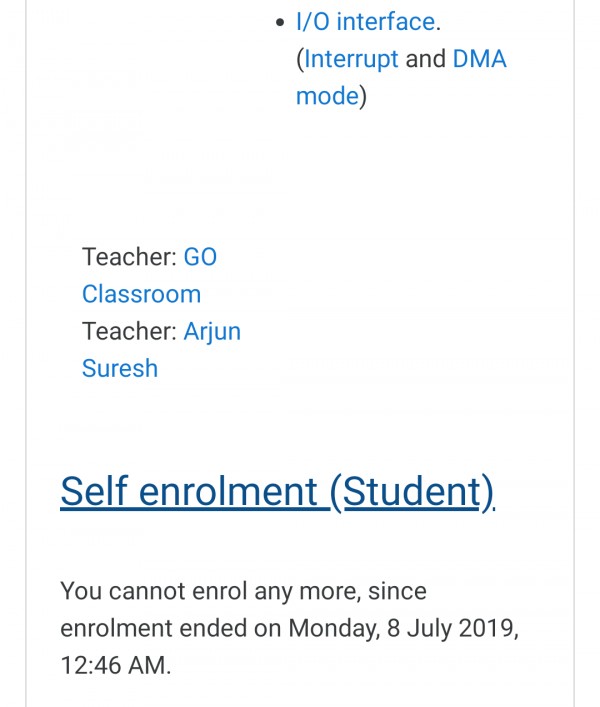Image resolution: width=600 pixels, height=707 pixels.
Task: Click the Suresh link text
Action: coord(120,368)
